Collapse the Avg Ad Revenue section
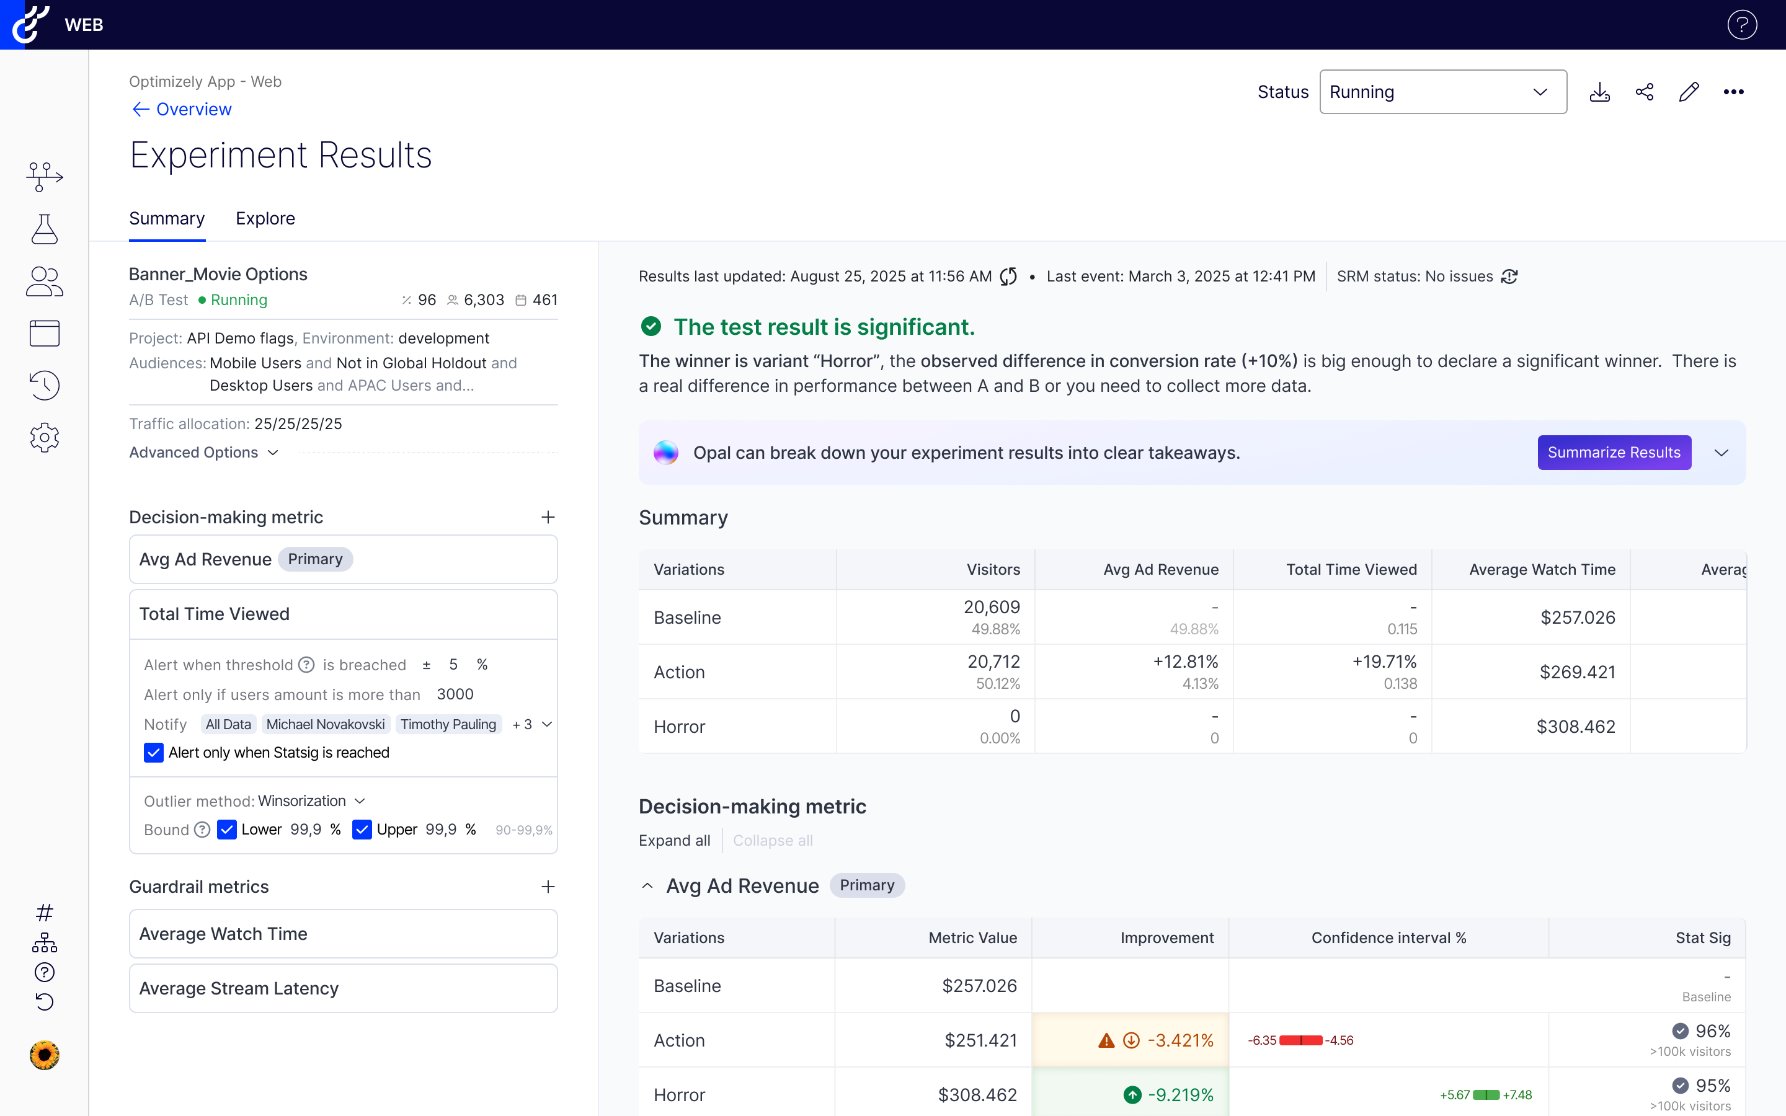1786x1116 pixels. (647, 886)
